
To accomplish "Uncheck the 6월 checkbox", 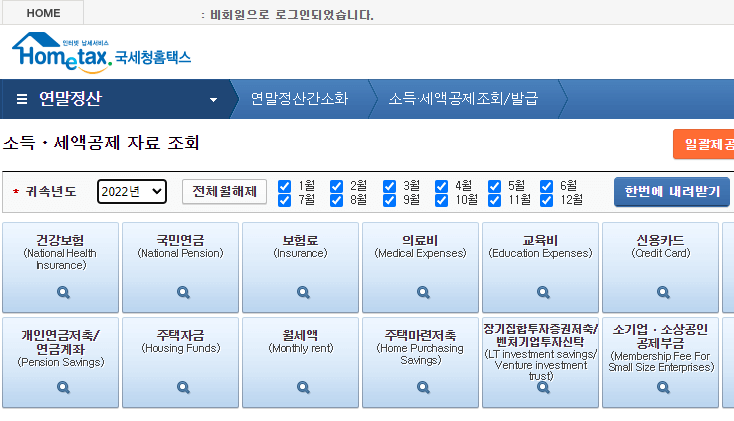I will 546,186.
